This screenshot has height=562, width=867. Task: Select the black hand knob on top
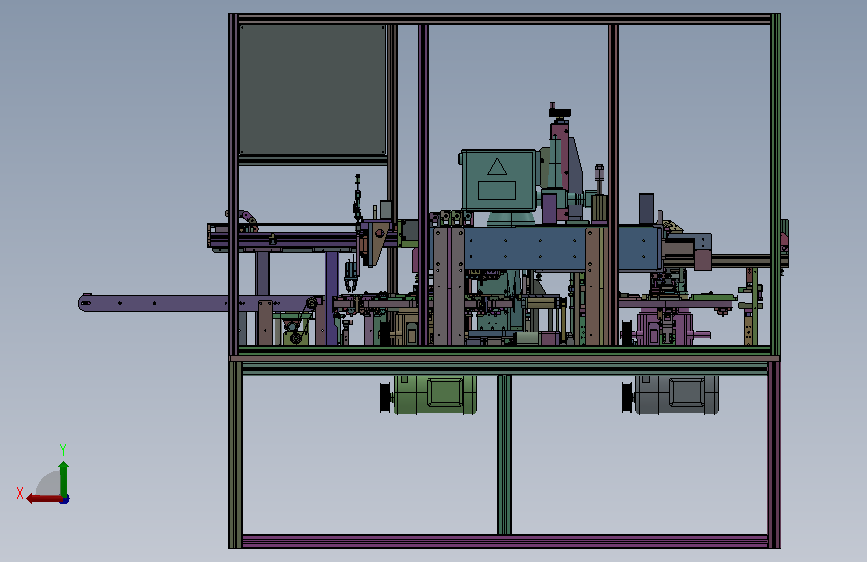pyautogui.click(x=560, y=112)
